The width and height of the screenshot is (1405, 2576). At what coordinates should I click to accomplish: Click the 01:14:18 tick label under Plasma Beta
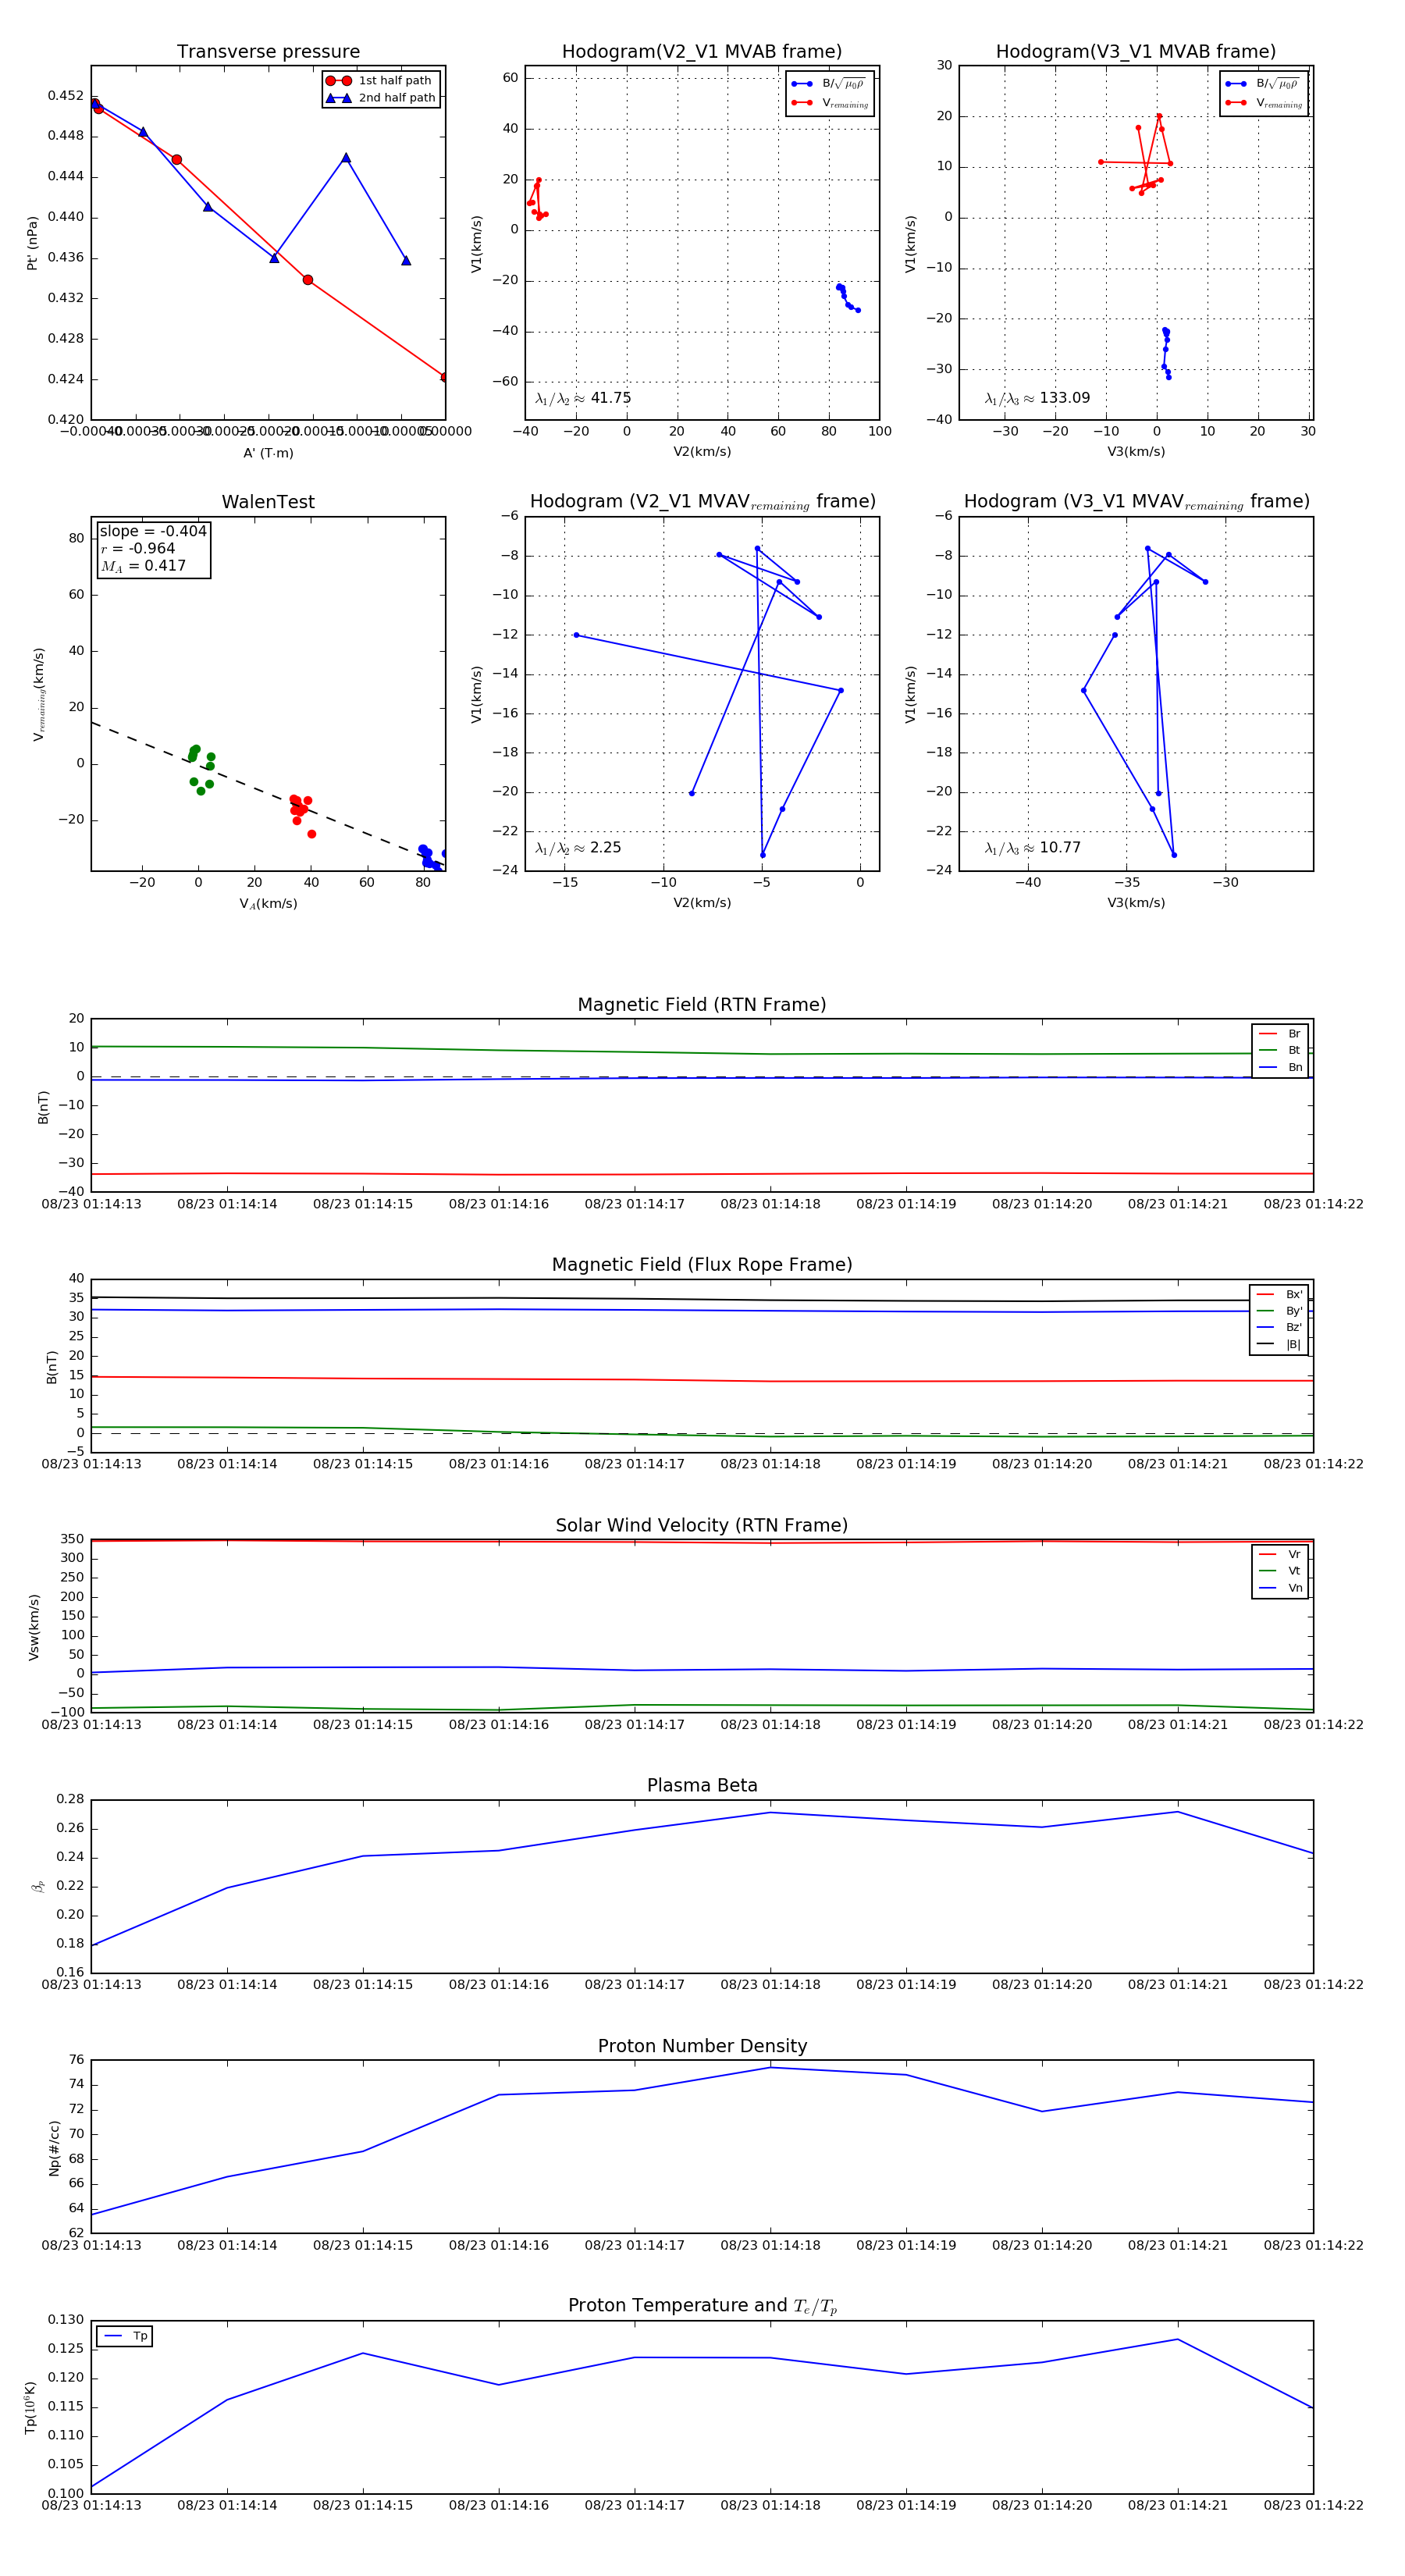(770, 1985)
